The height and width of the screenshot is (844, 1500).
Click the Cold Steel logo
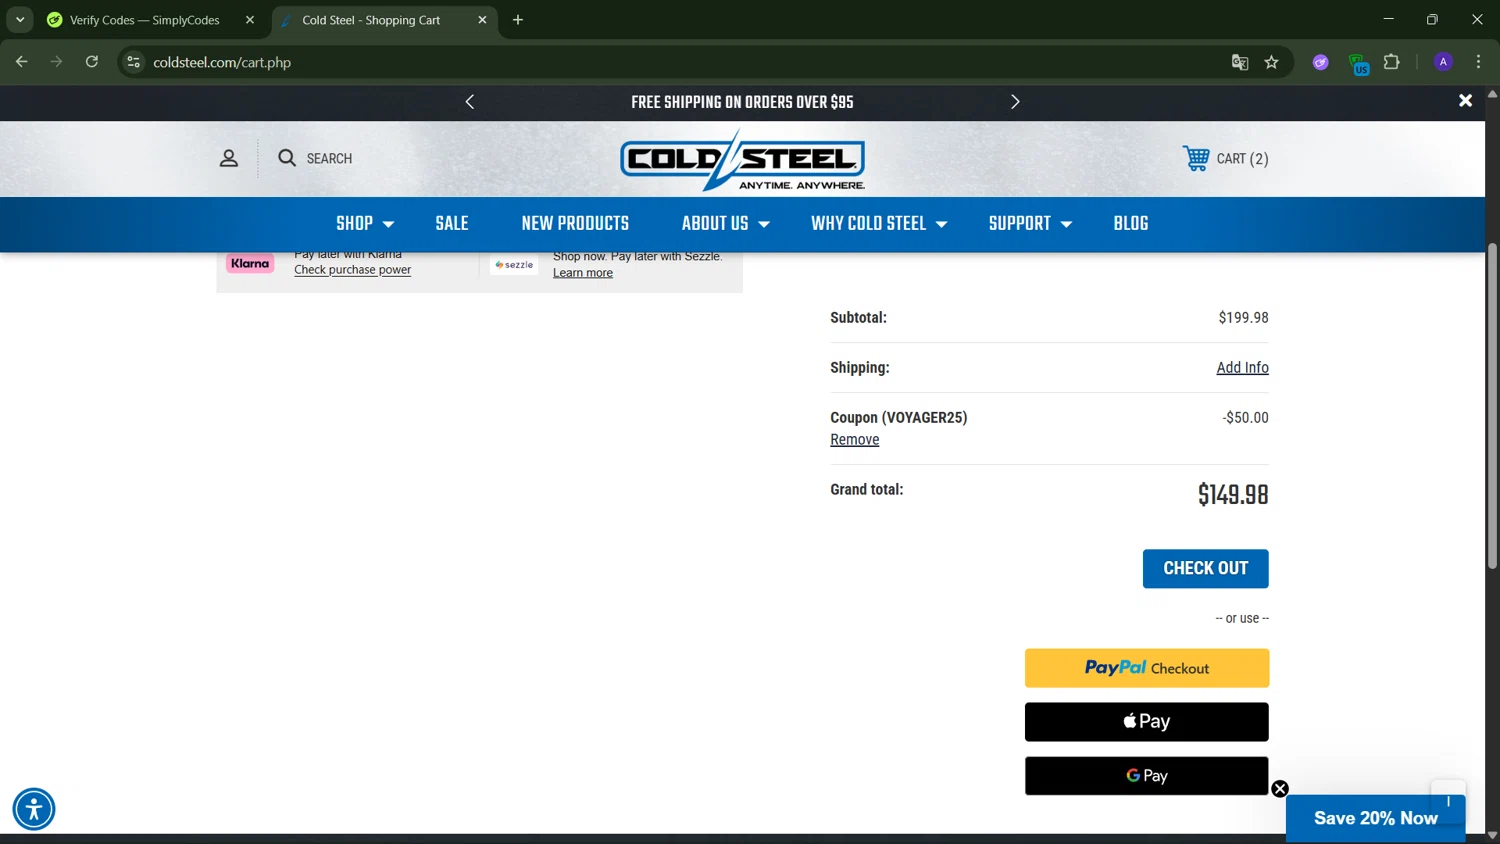coord(742,160)
